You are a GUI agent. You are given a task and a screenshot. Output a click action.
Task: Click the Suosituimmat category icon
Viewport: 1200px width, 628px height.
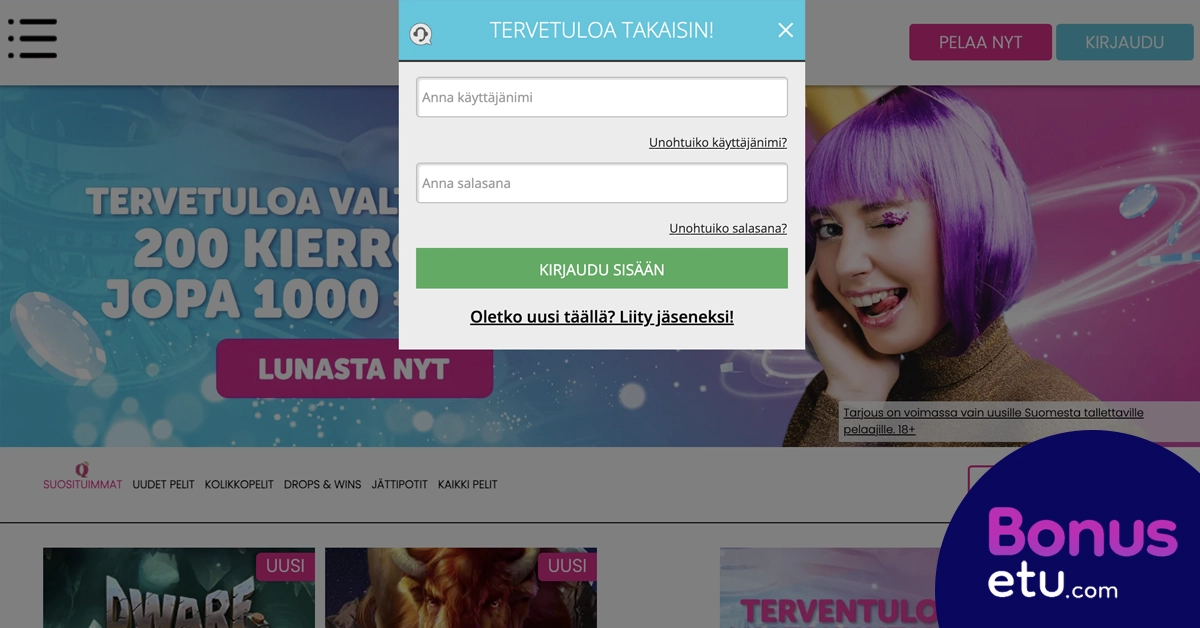click(82, 469)
